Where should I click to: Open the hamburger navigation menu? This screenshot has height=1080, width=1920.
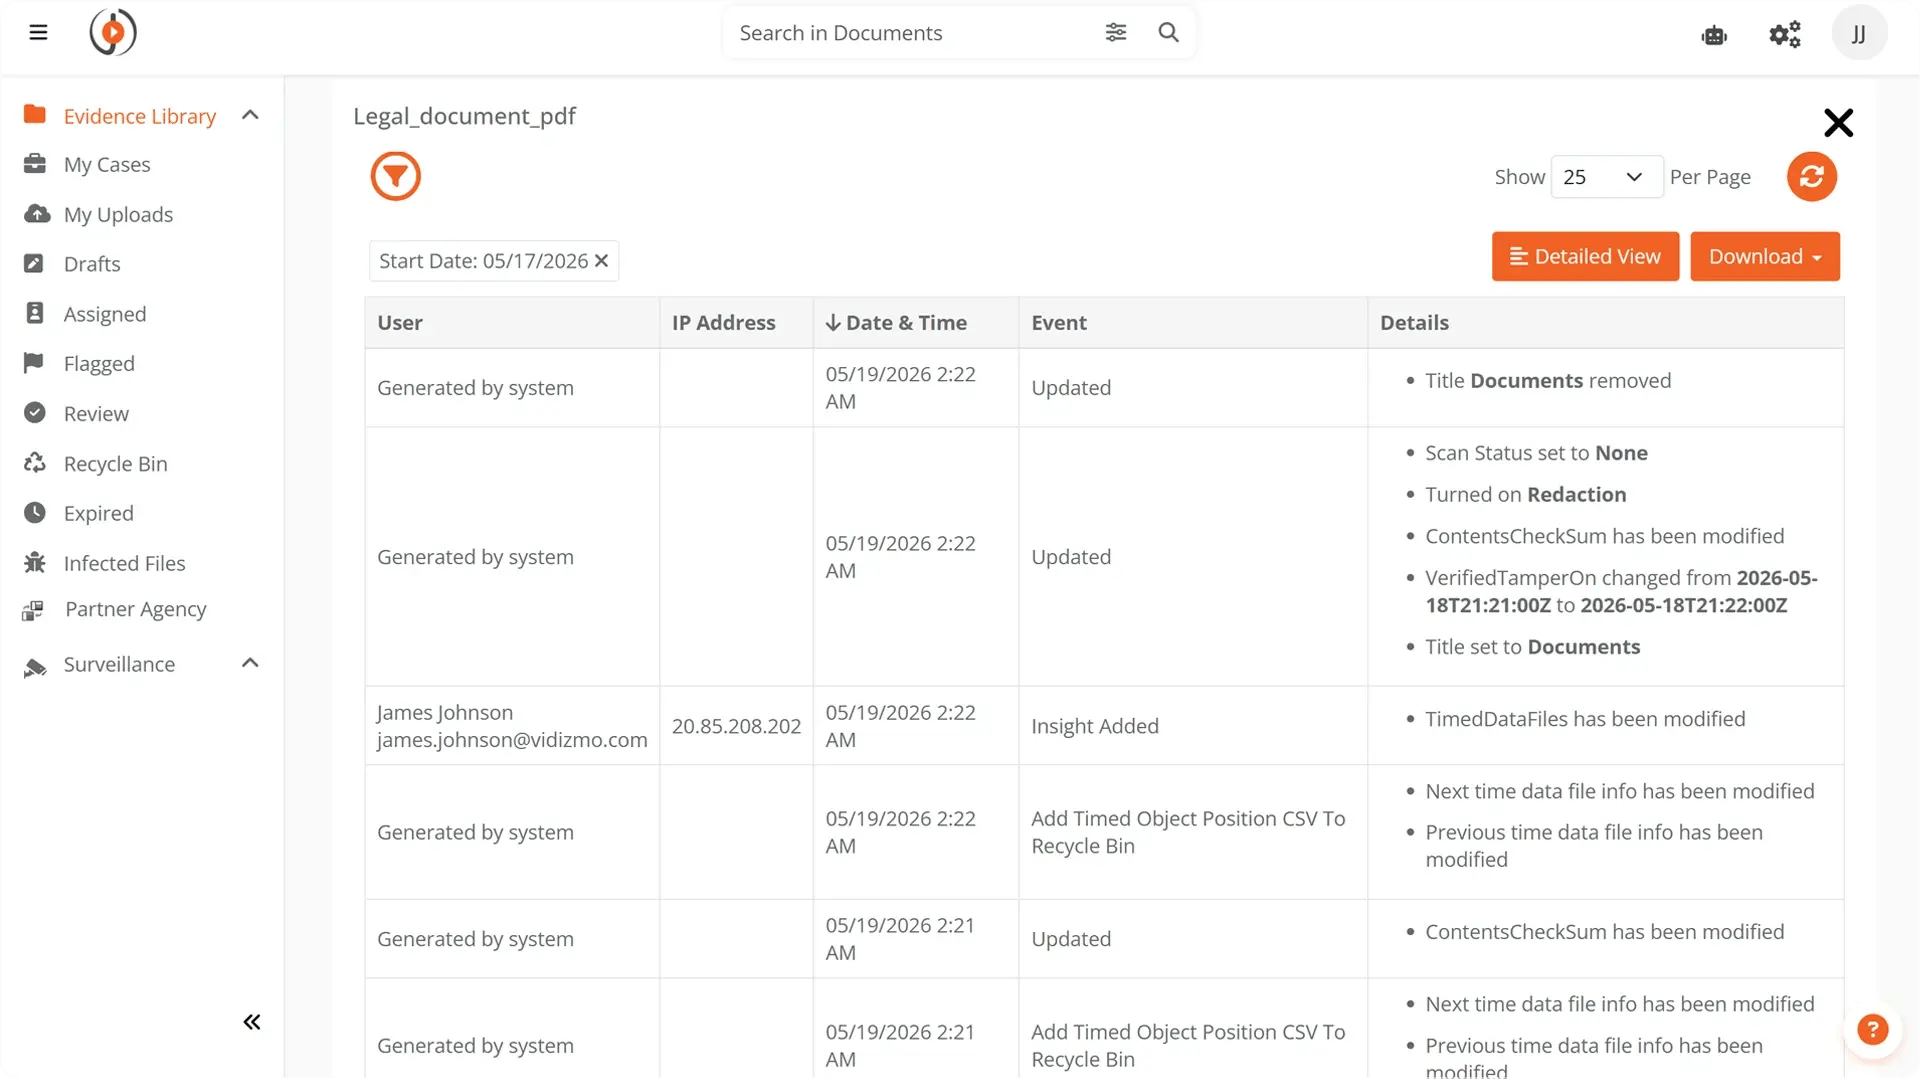point(38,33)
